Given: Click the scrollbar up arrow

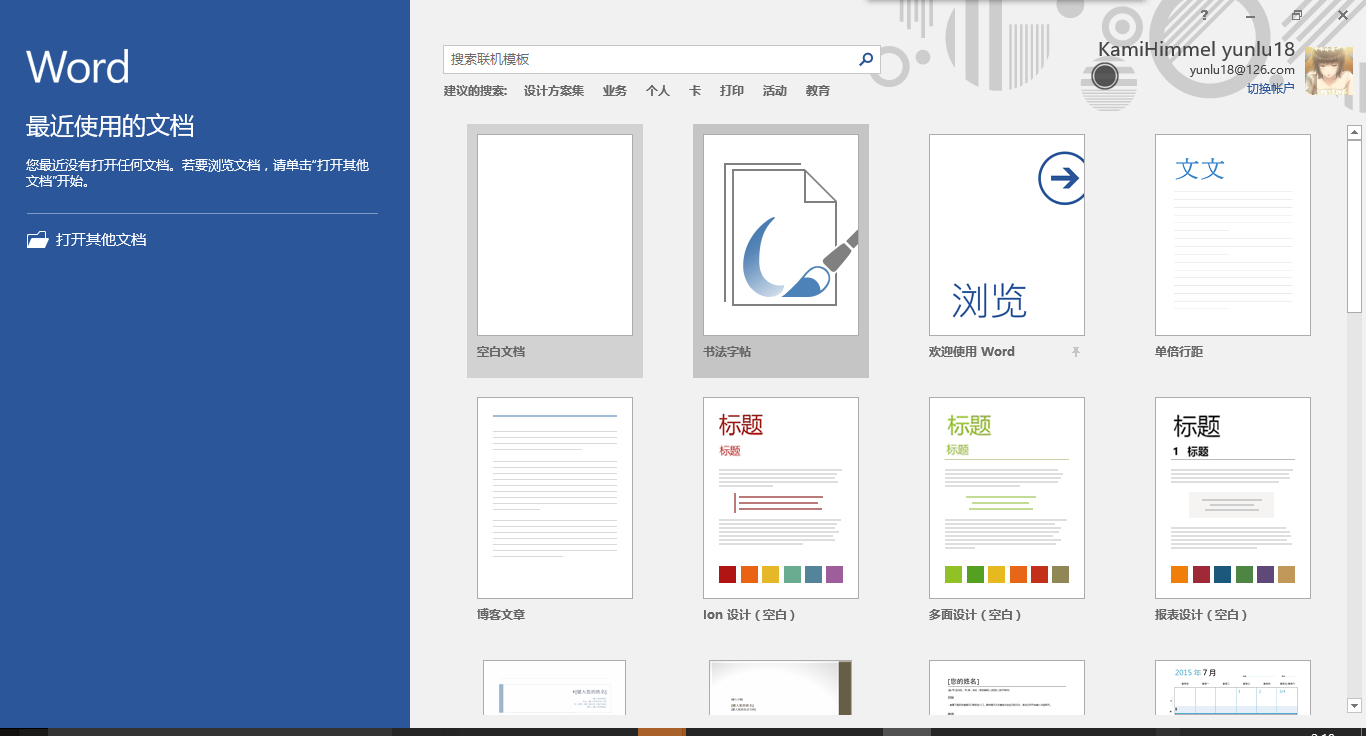Looking at the screenshot, I should point(1354,132).
